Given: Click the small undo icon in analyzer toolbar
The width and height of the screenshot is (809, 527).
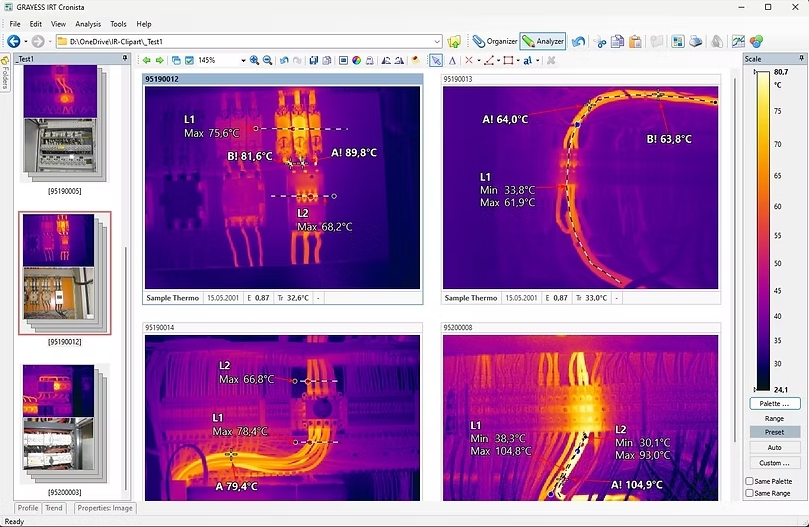Looking at the screenshot, I should 284,60.
